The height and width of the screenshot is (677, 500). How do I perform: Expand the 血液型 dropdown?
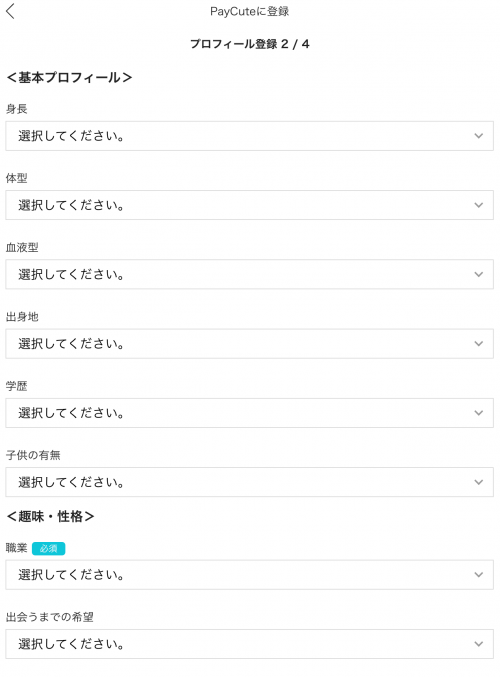250,274
